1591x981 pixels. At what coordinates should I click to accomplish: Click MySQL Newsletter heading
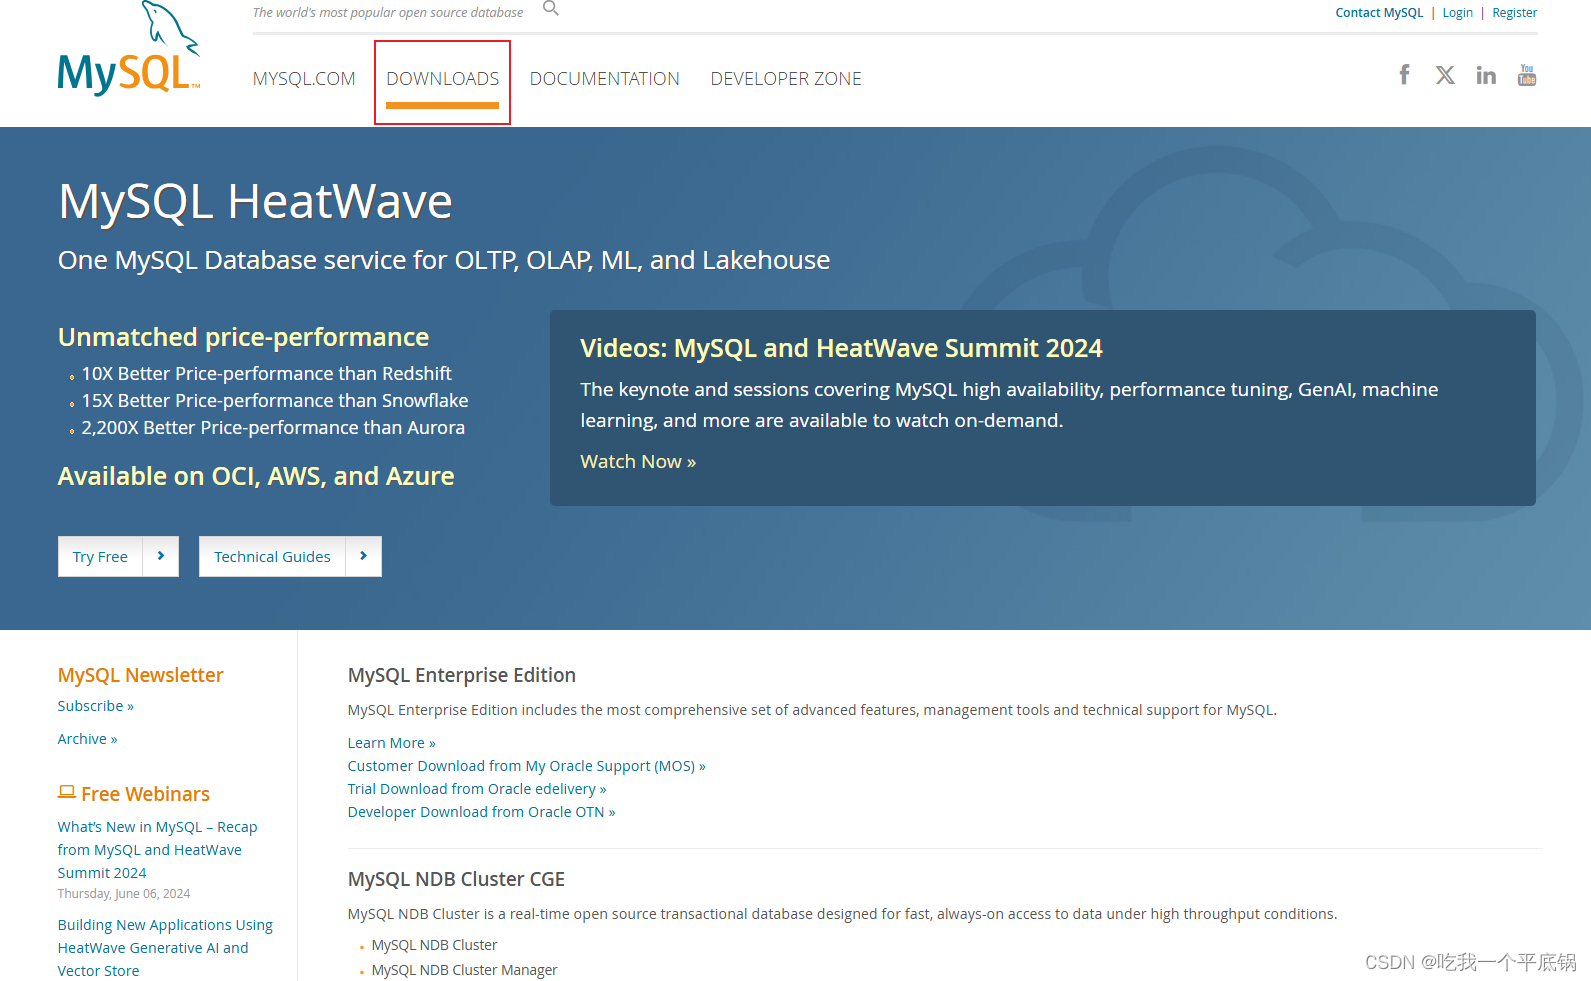pyautogui.click(x=141, y=675)
